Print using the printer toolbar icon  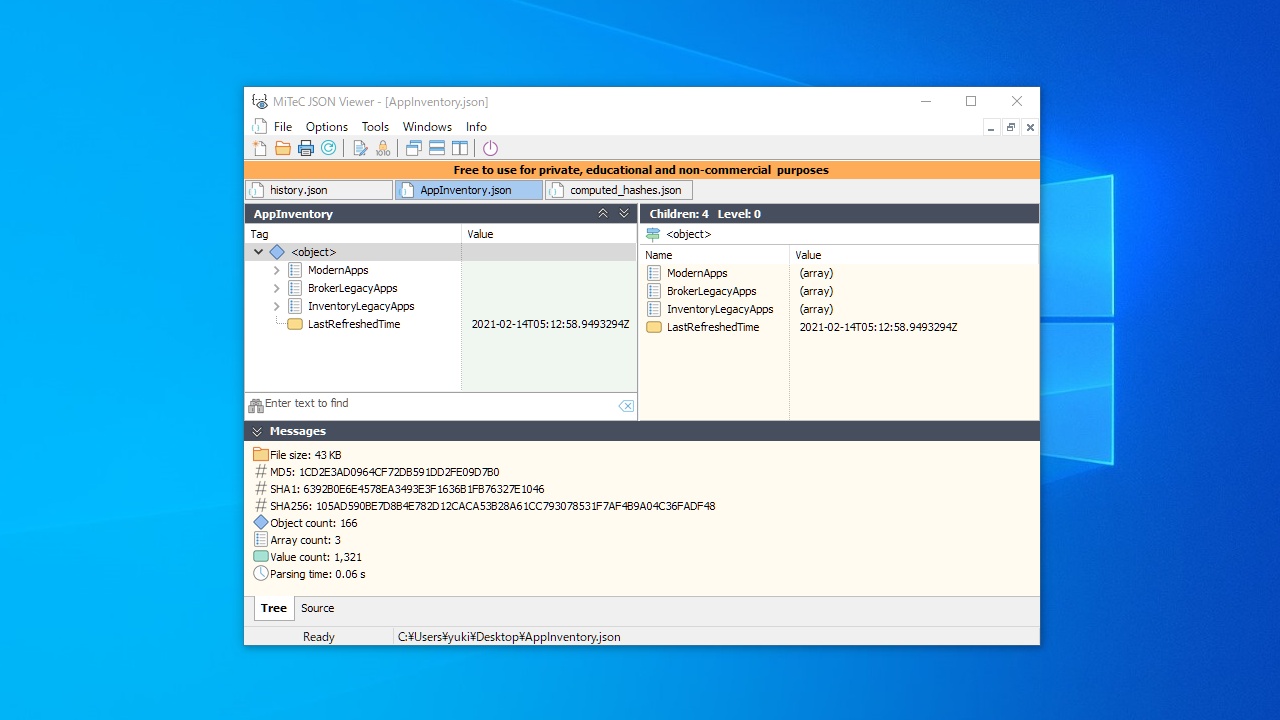point(306,148)
